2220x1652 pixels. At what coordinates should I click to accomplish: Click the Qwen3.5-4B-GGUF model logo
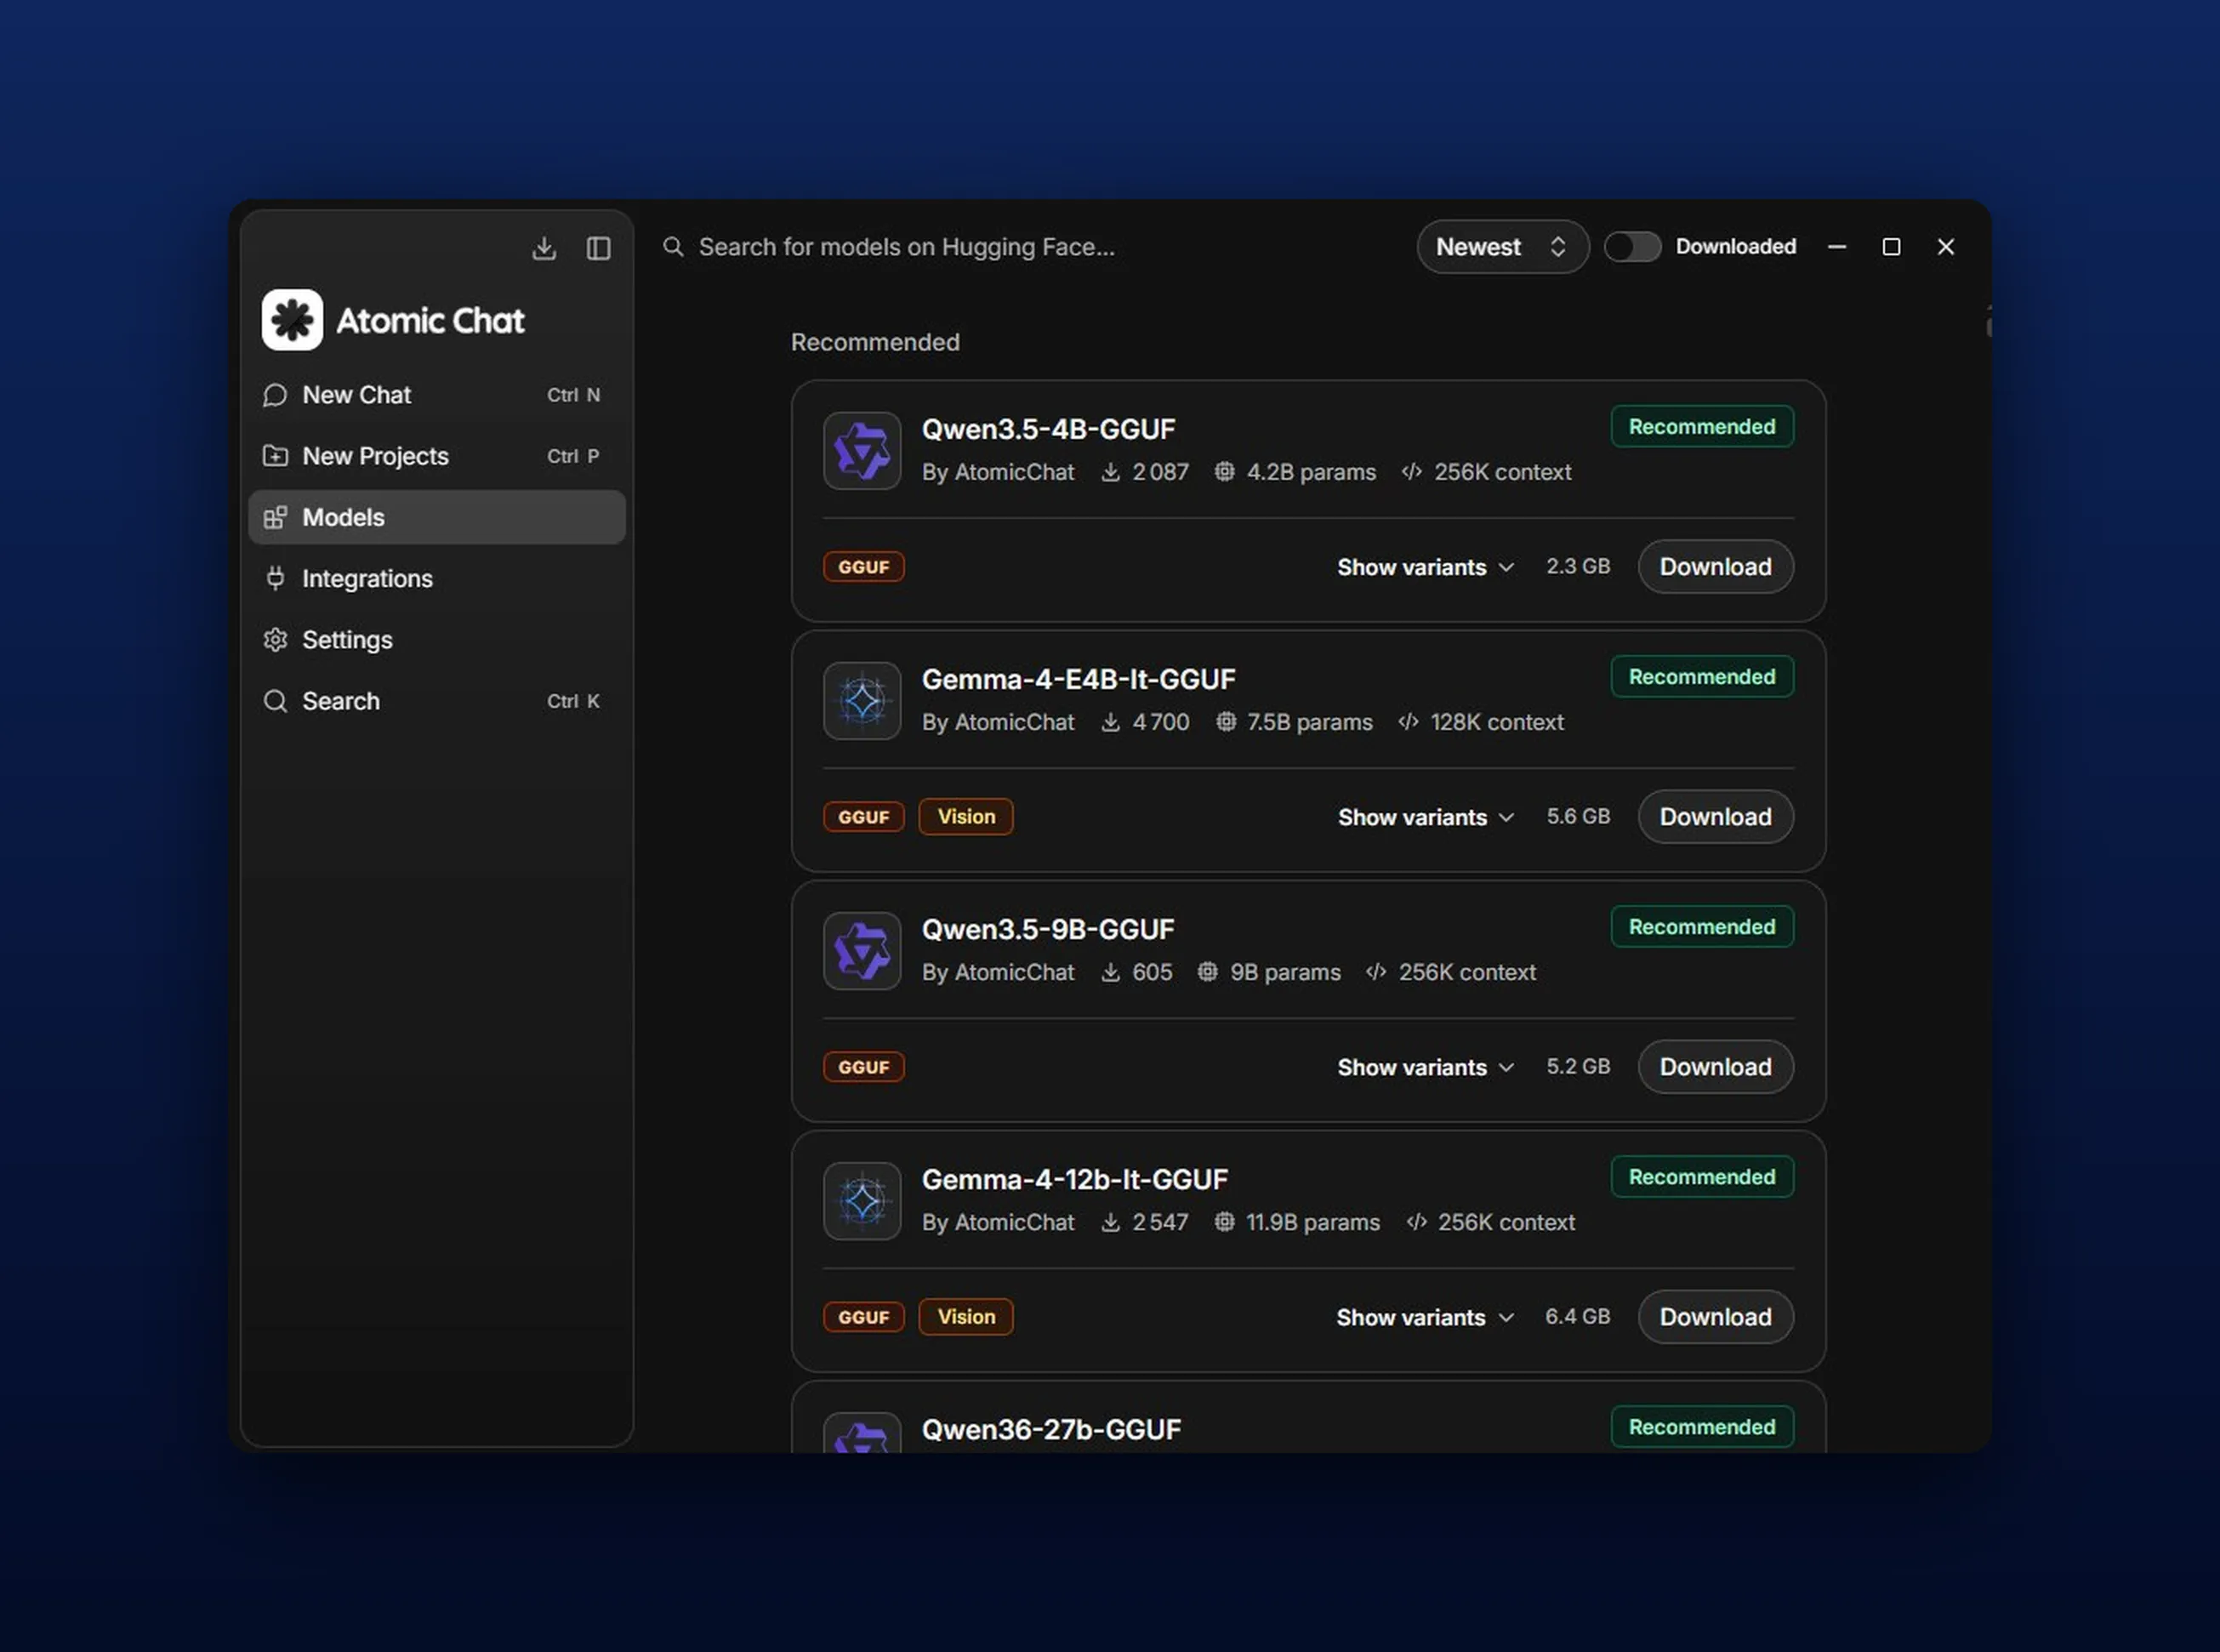(x=862, y=451)
